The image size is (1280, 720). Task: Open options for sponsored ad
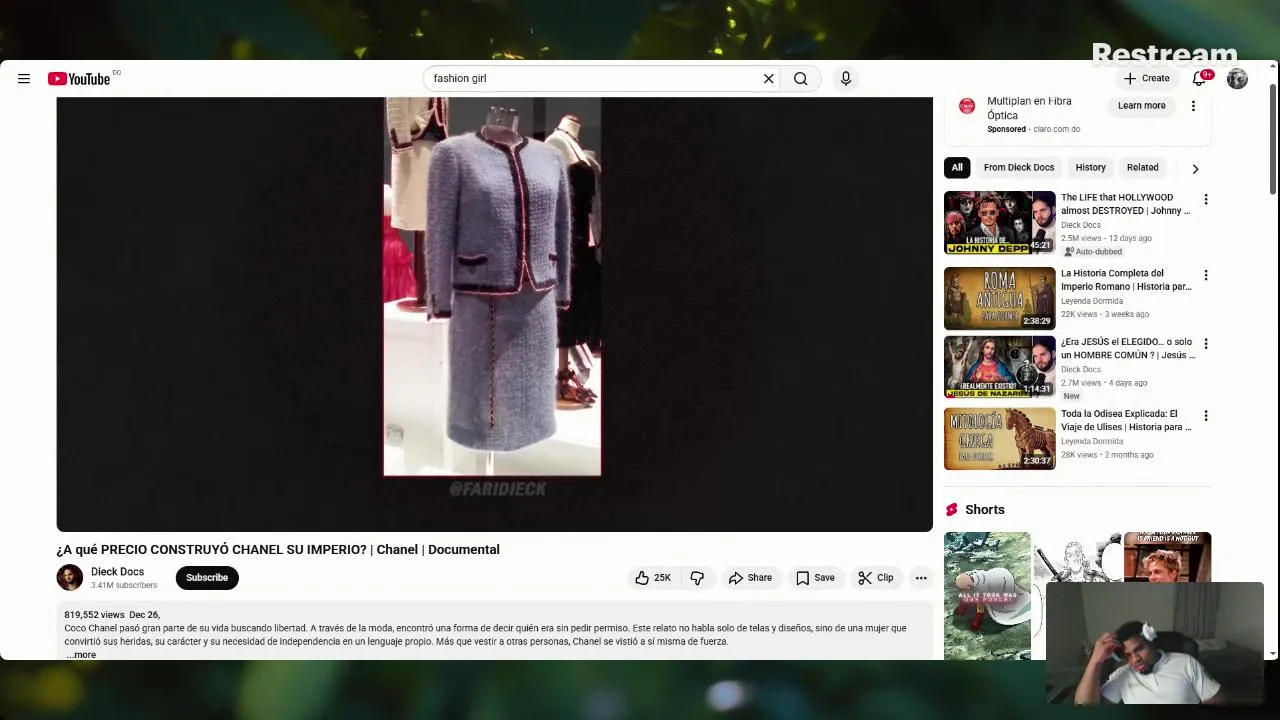click(1193, 106)
